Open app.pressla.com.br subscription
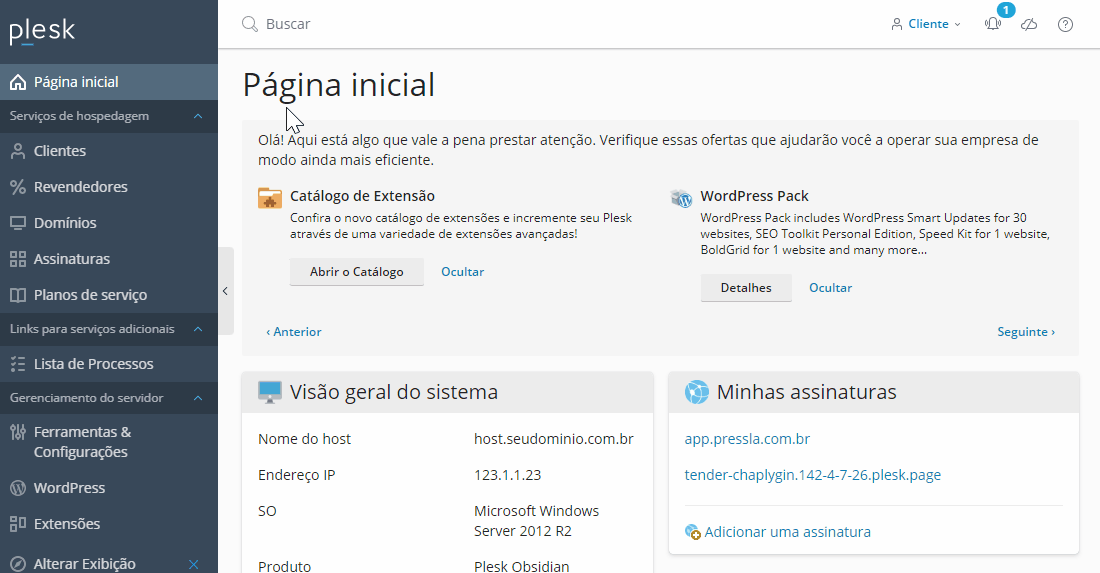The width and height of the screenshot is (1100, 573). [x=747, y=439]
